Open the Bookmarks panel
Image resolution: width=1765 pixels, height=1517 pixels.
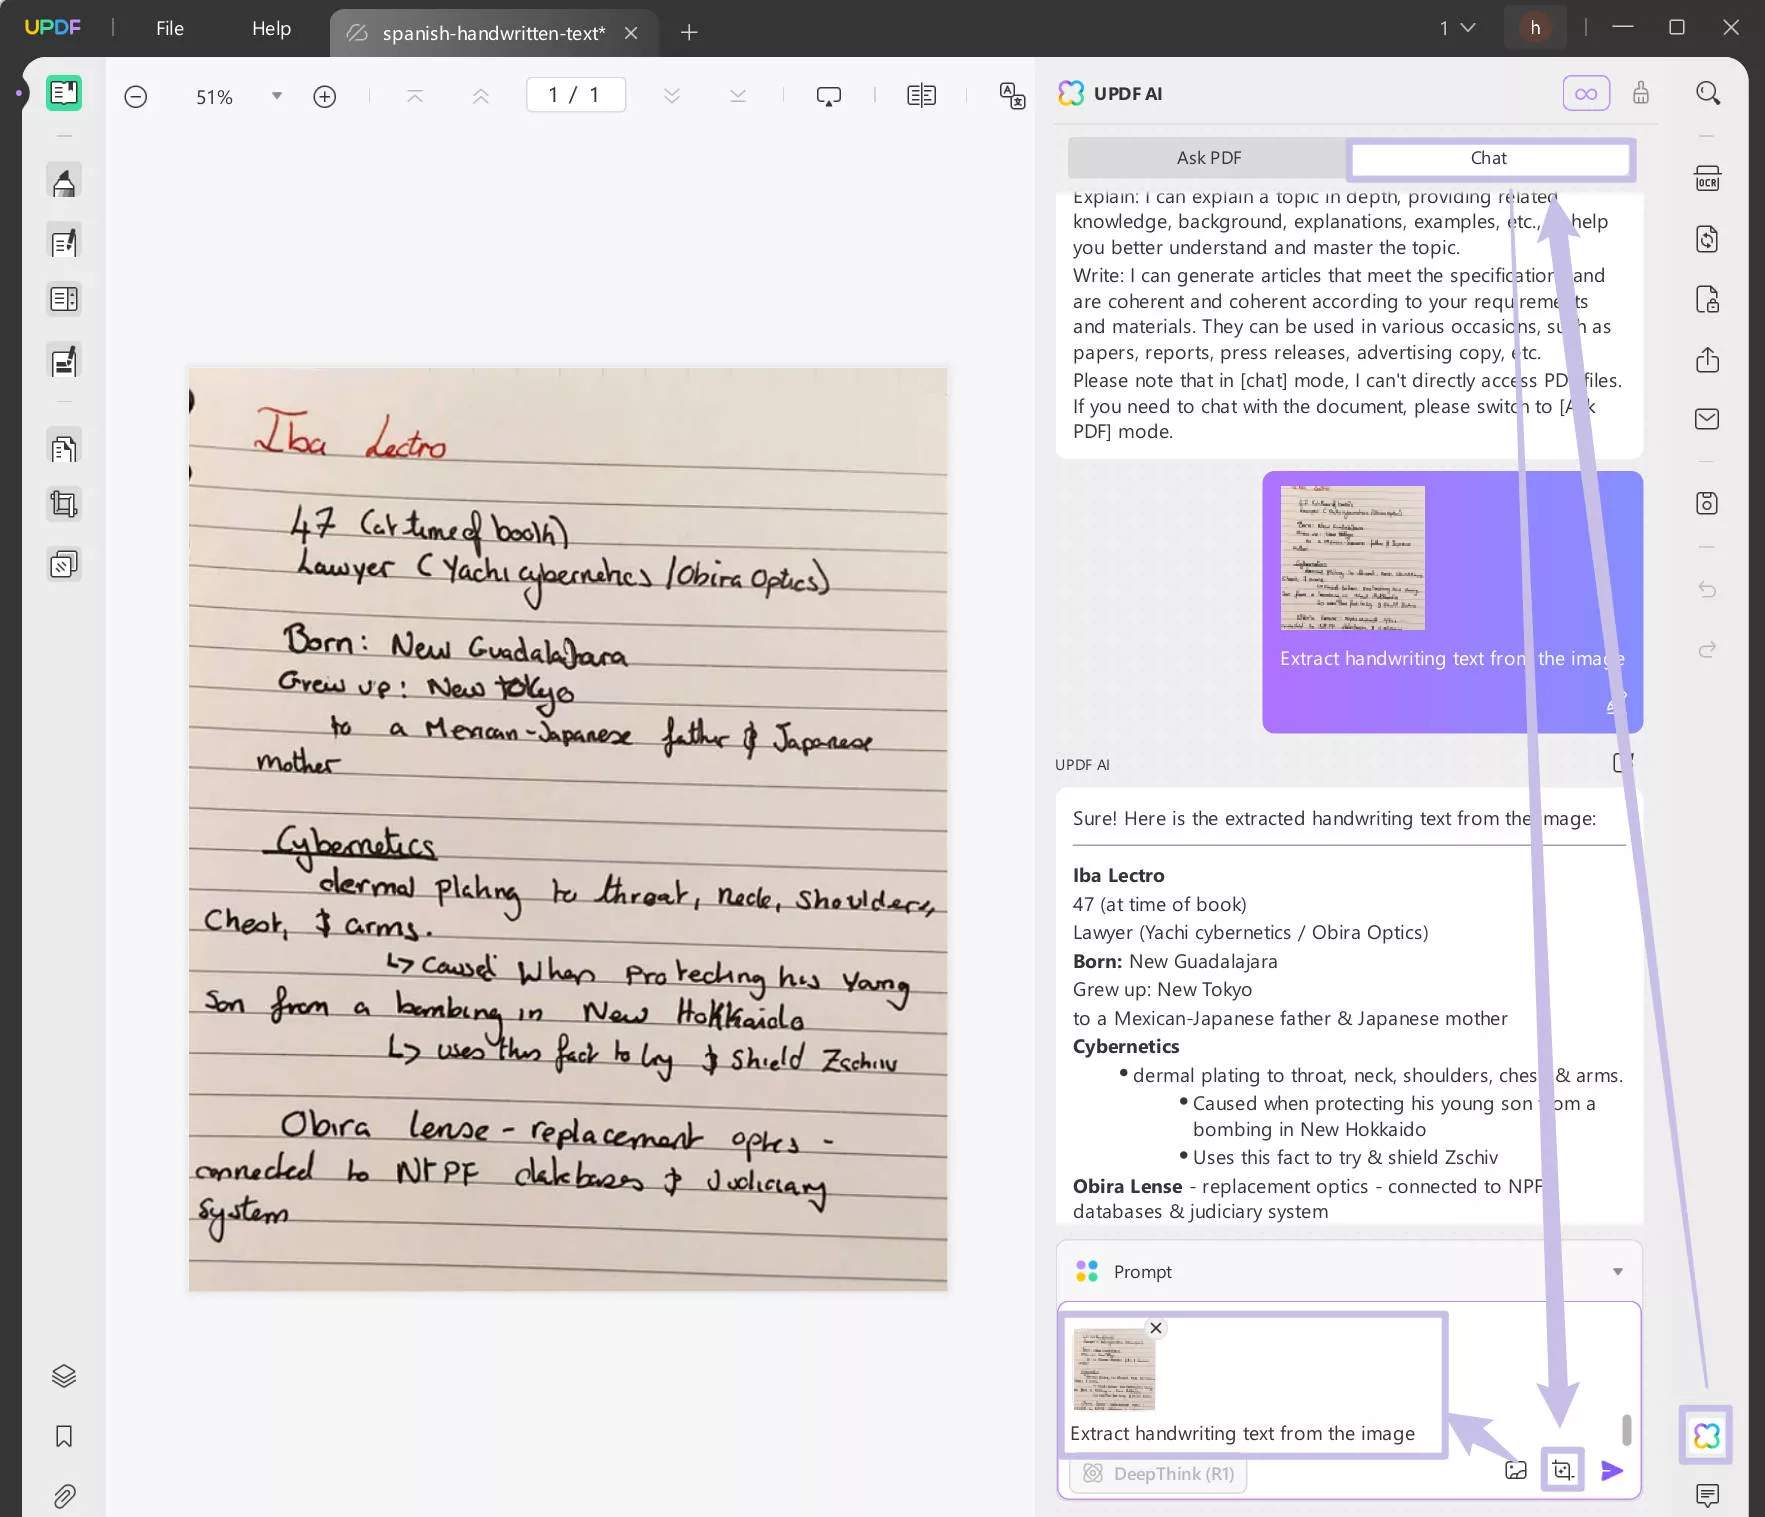click(64, 1436)
